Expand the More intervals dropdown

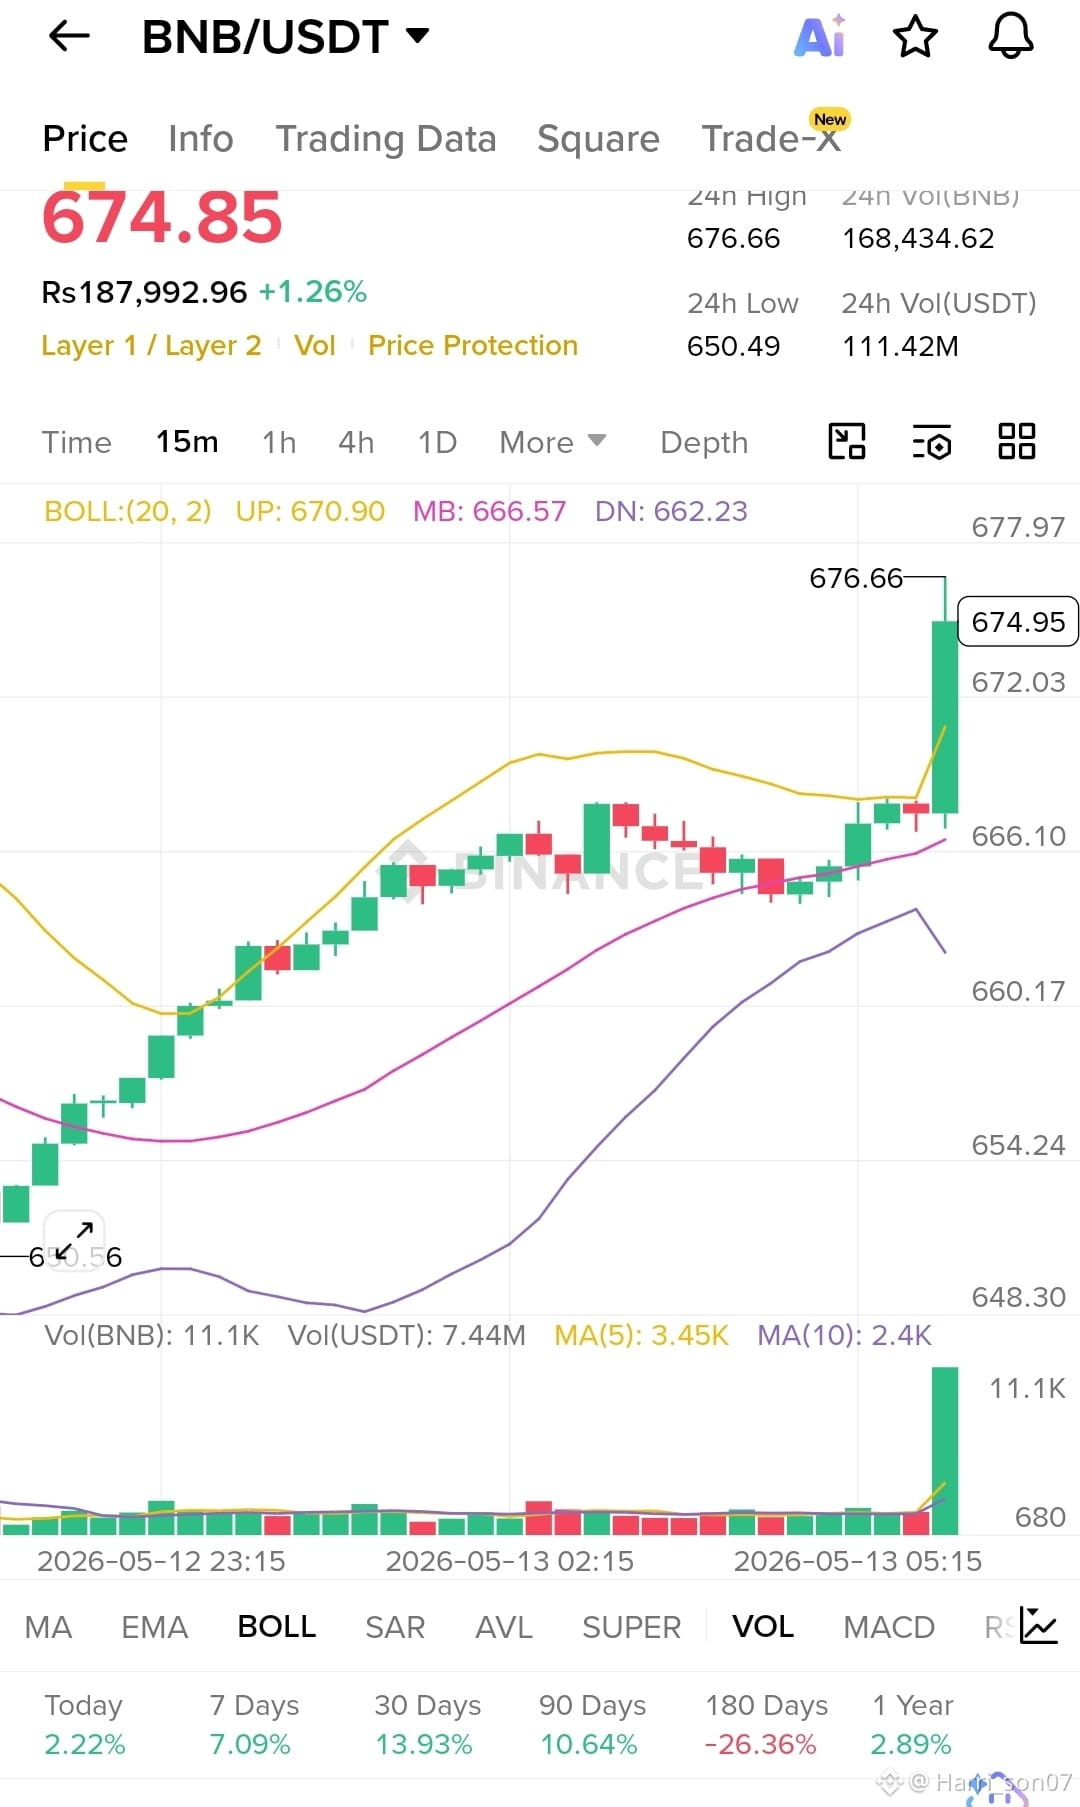pyautogui.click(x=553, y=442)
